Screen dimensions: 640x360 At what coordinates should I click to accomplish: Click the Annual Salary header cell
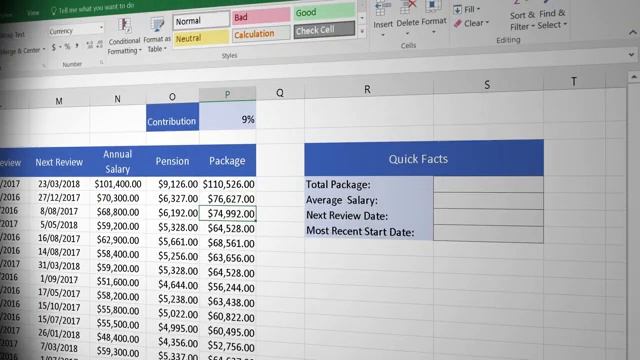point(118,161)
